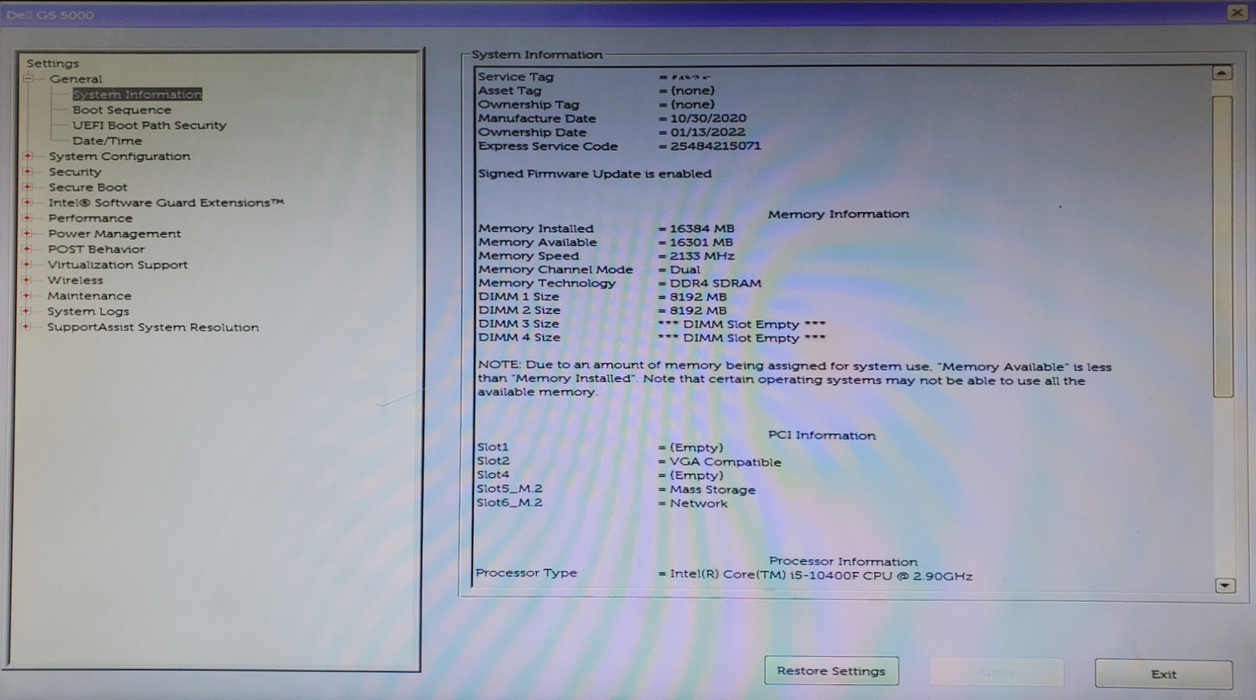1256x700 pixels.
Task: Expand SupportAssist System Resolution node
Action: [x=28, y=327]
